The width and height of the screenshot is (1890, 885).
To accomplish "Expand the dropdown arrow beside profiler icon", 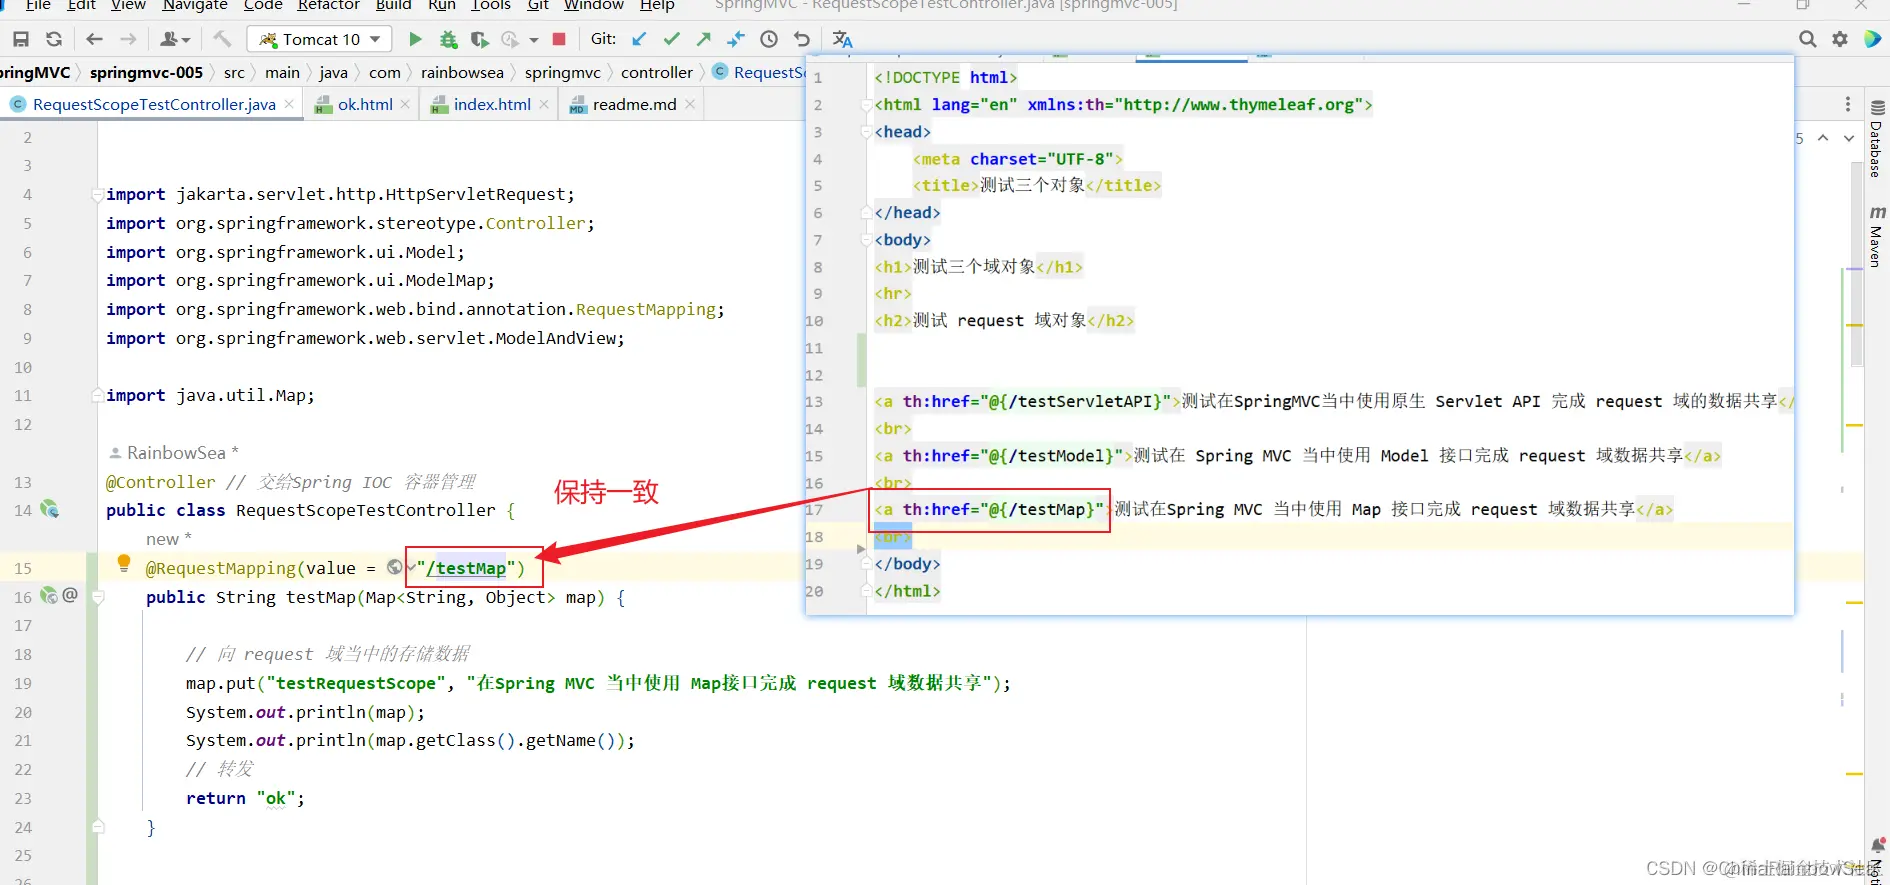I will tap(534, 40).
